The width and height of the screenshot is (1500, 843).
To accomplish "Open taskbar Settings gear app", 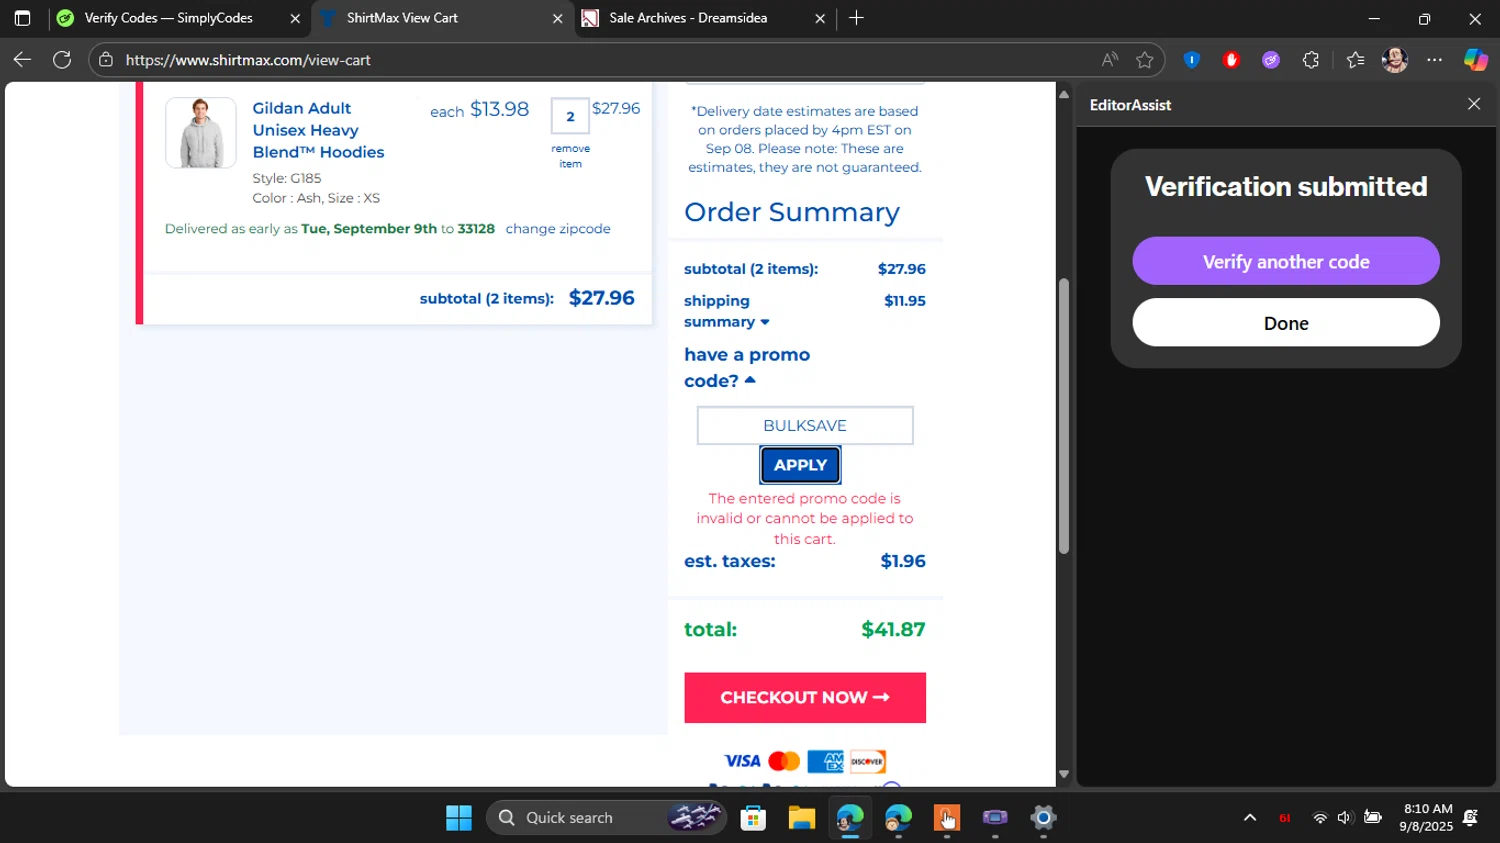I will click(1043, 818).
